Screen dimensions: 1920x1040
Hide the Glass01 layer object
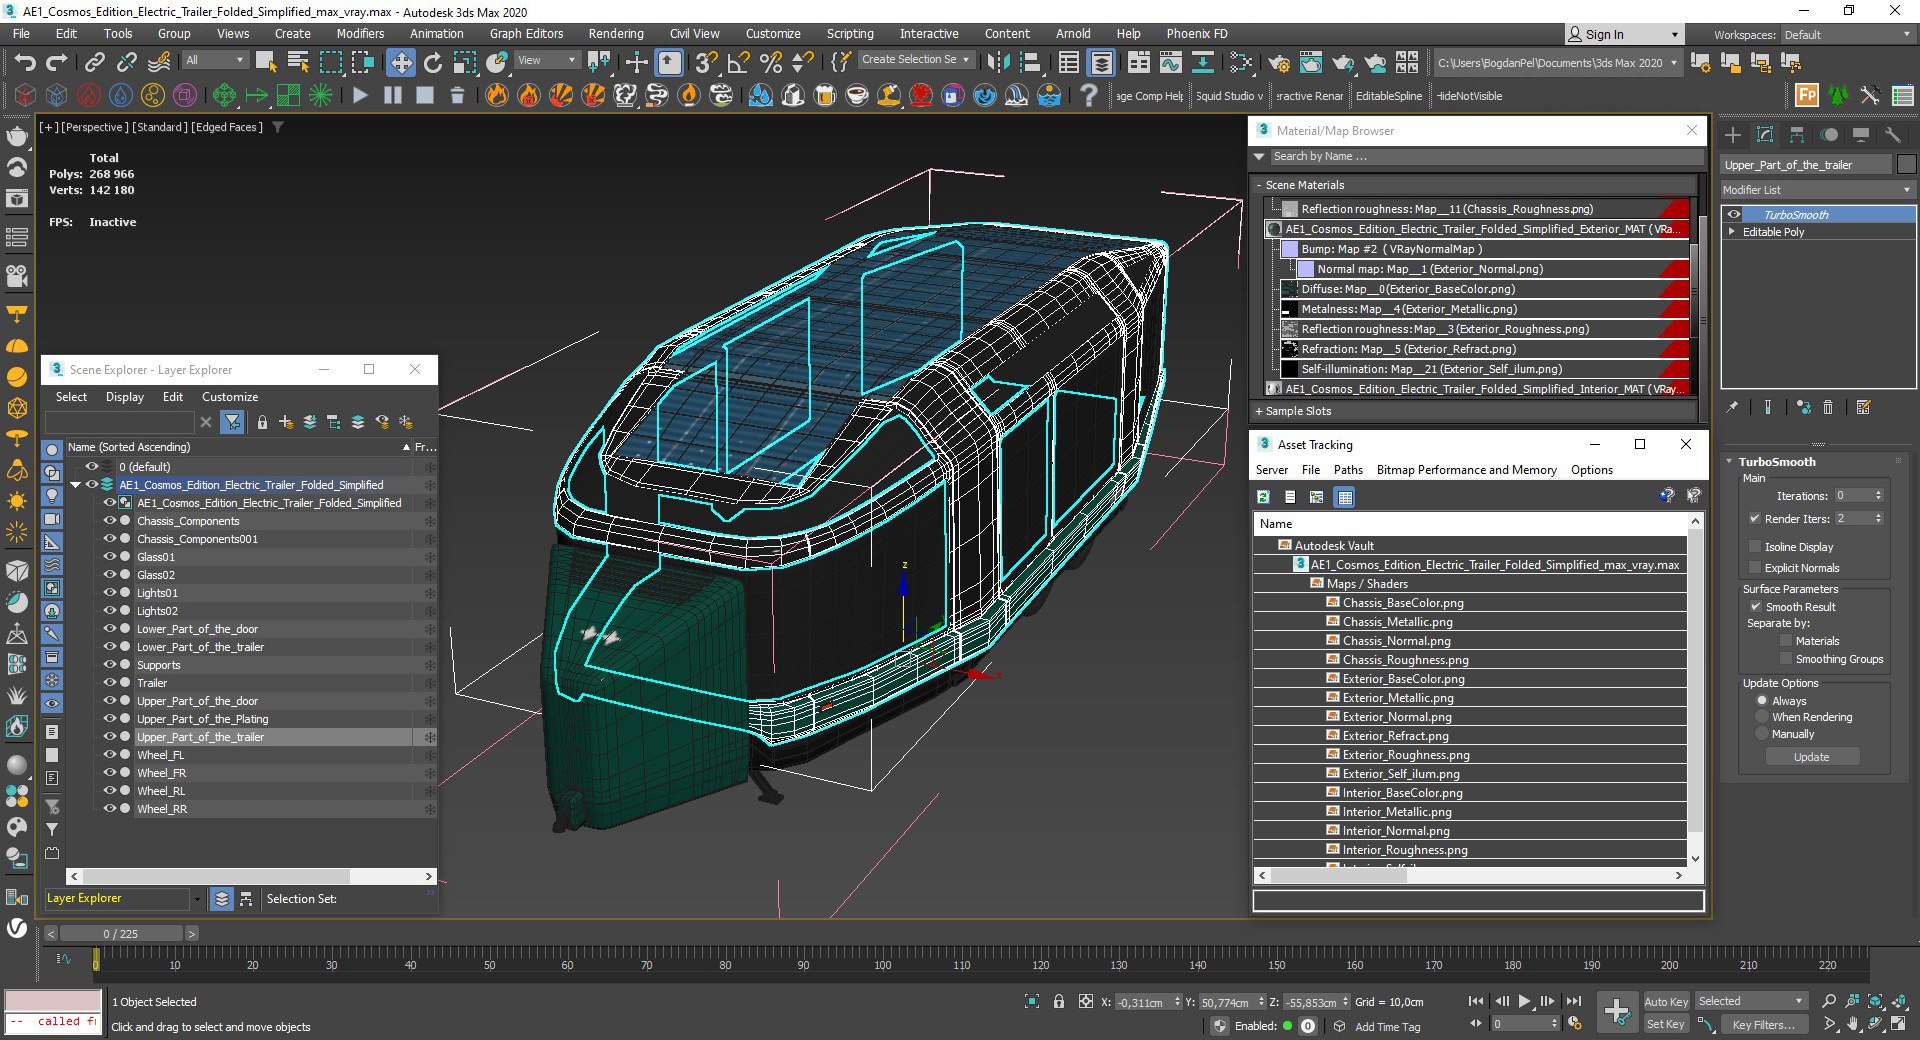pyautogui.click(x=110, y=557)
